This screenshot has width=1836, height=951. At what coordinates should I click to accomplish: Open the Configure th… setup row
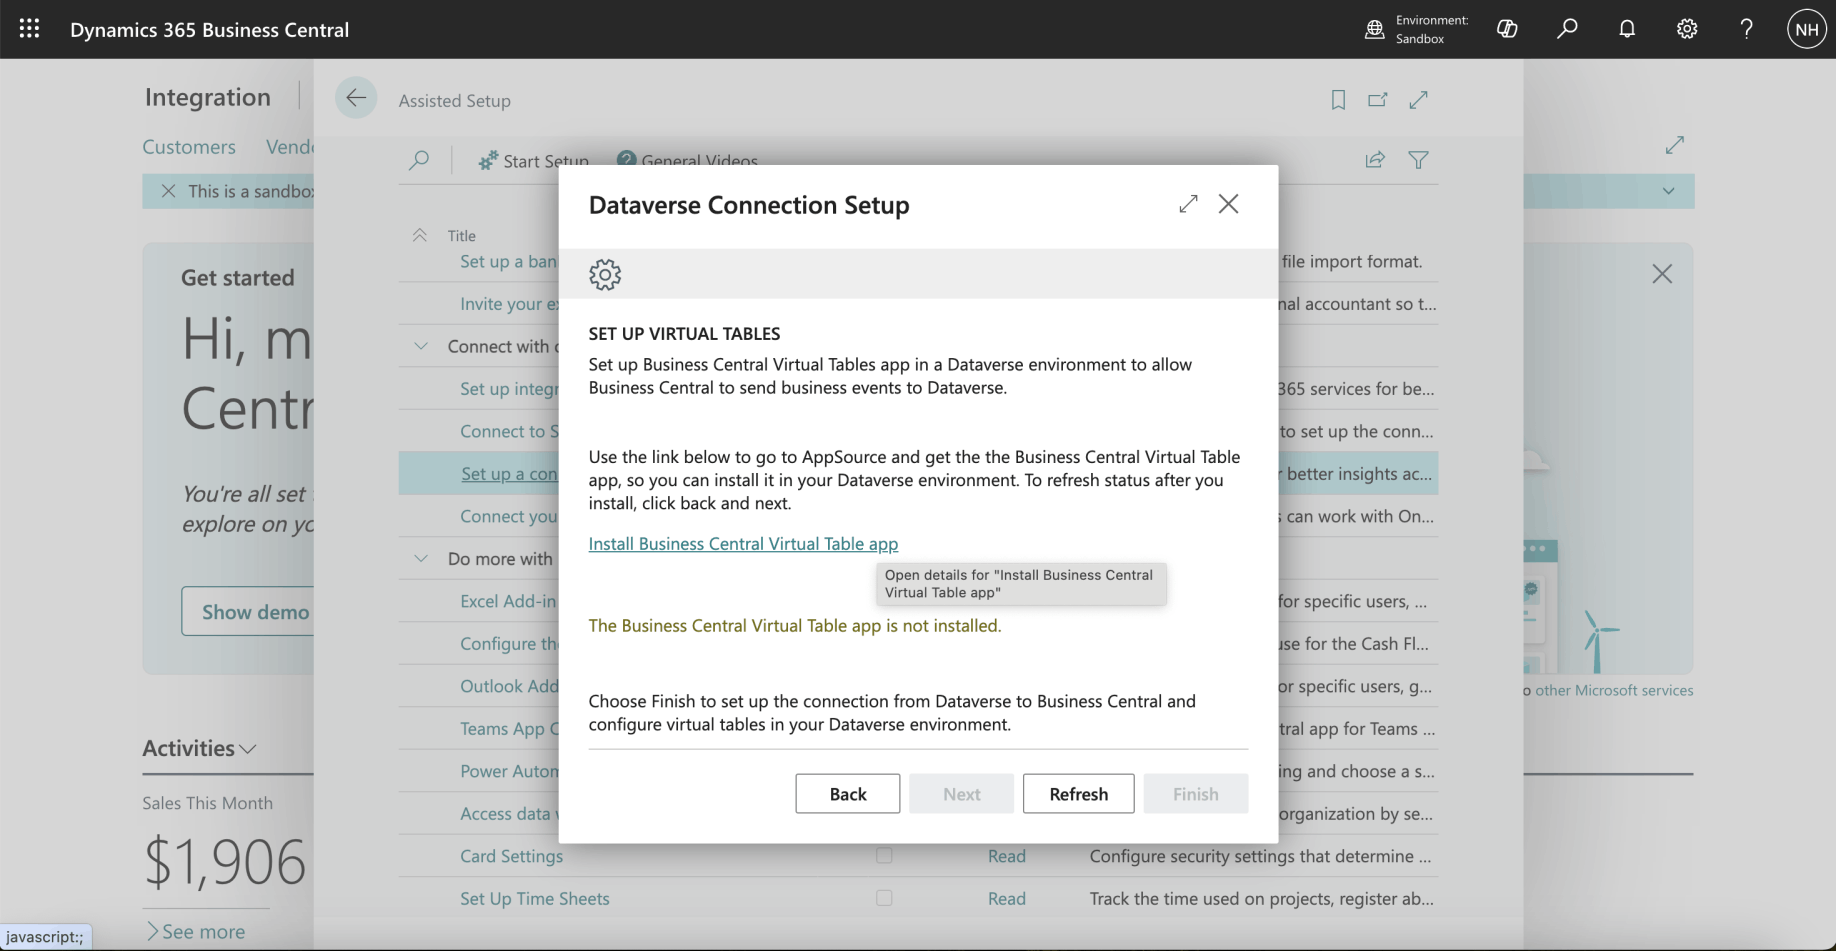(509, 644)
